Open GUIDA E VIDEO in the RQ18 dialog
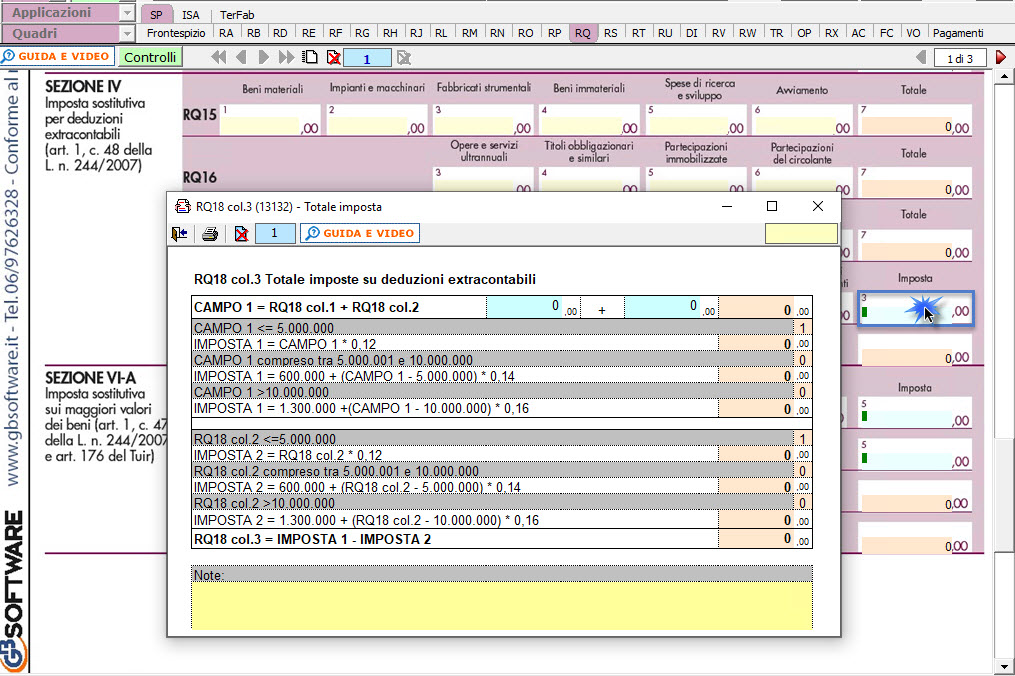 (360, 233)
